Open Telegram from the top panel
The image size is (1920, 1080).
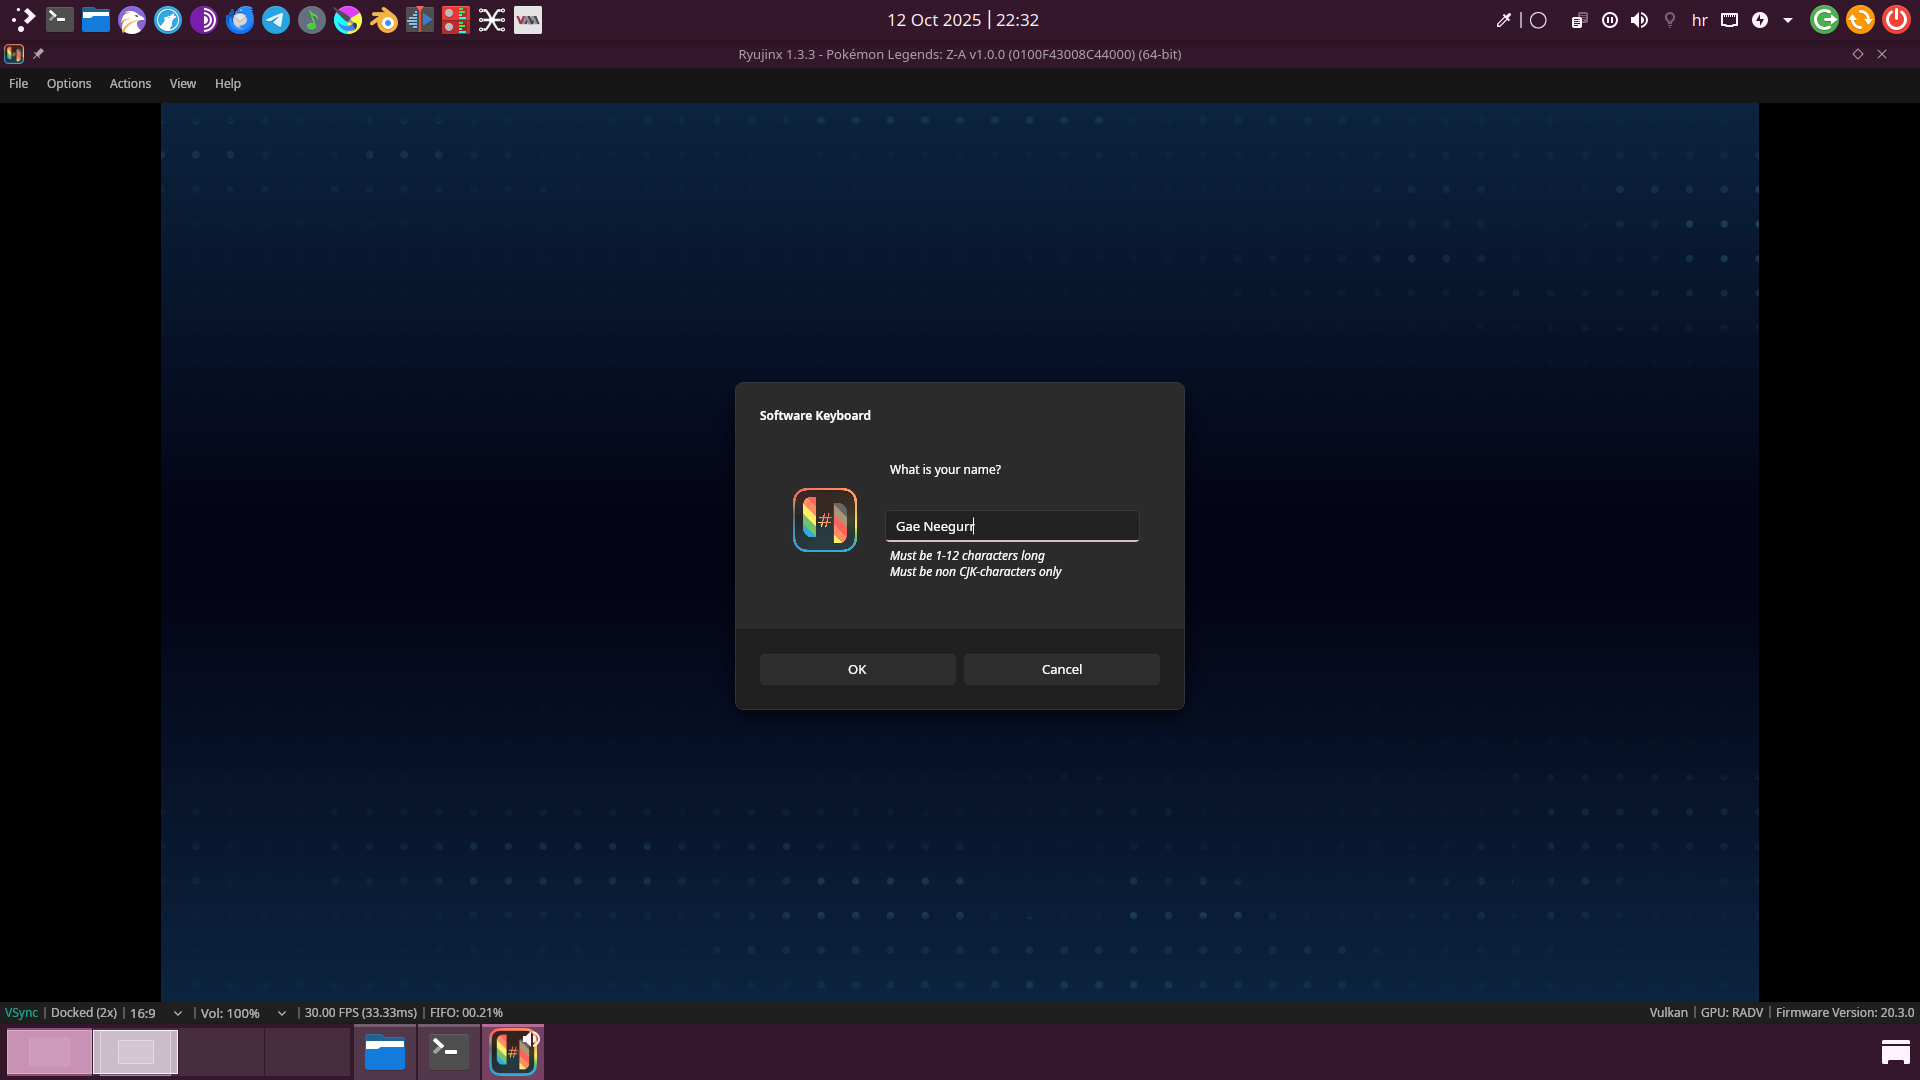click(276, 20)
